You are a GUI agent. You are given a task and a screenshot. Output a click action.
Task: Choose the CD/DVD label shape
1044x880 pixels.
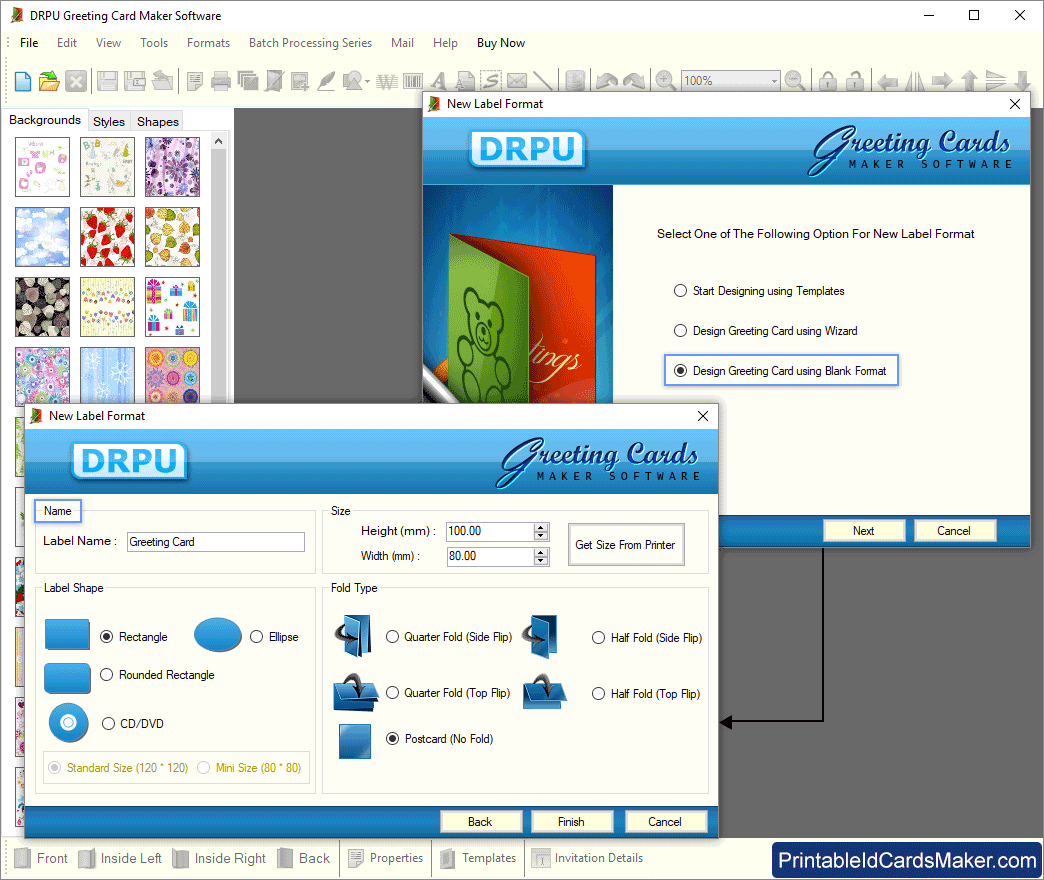(x=132, y=724)
